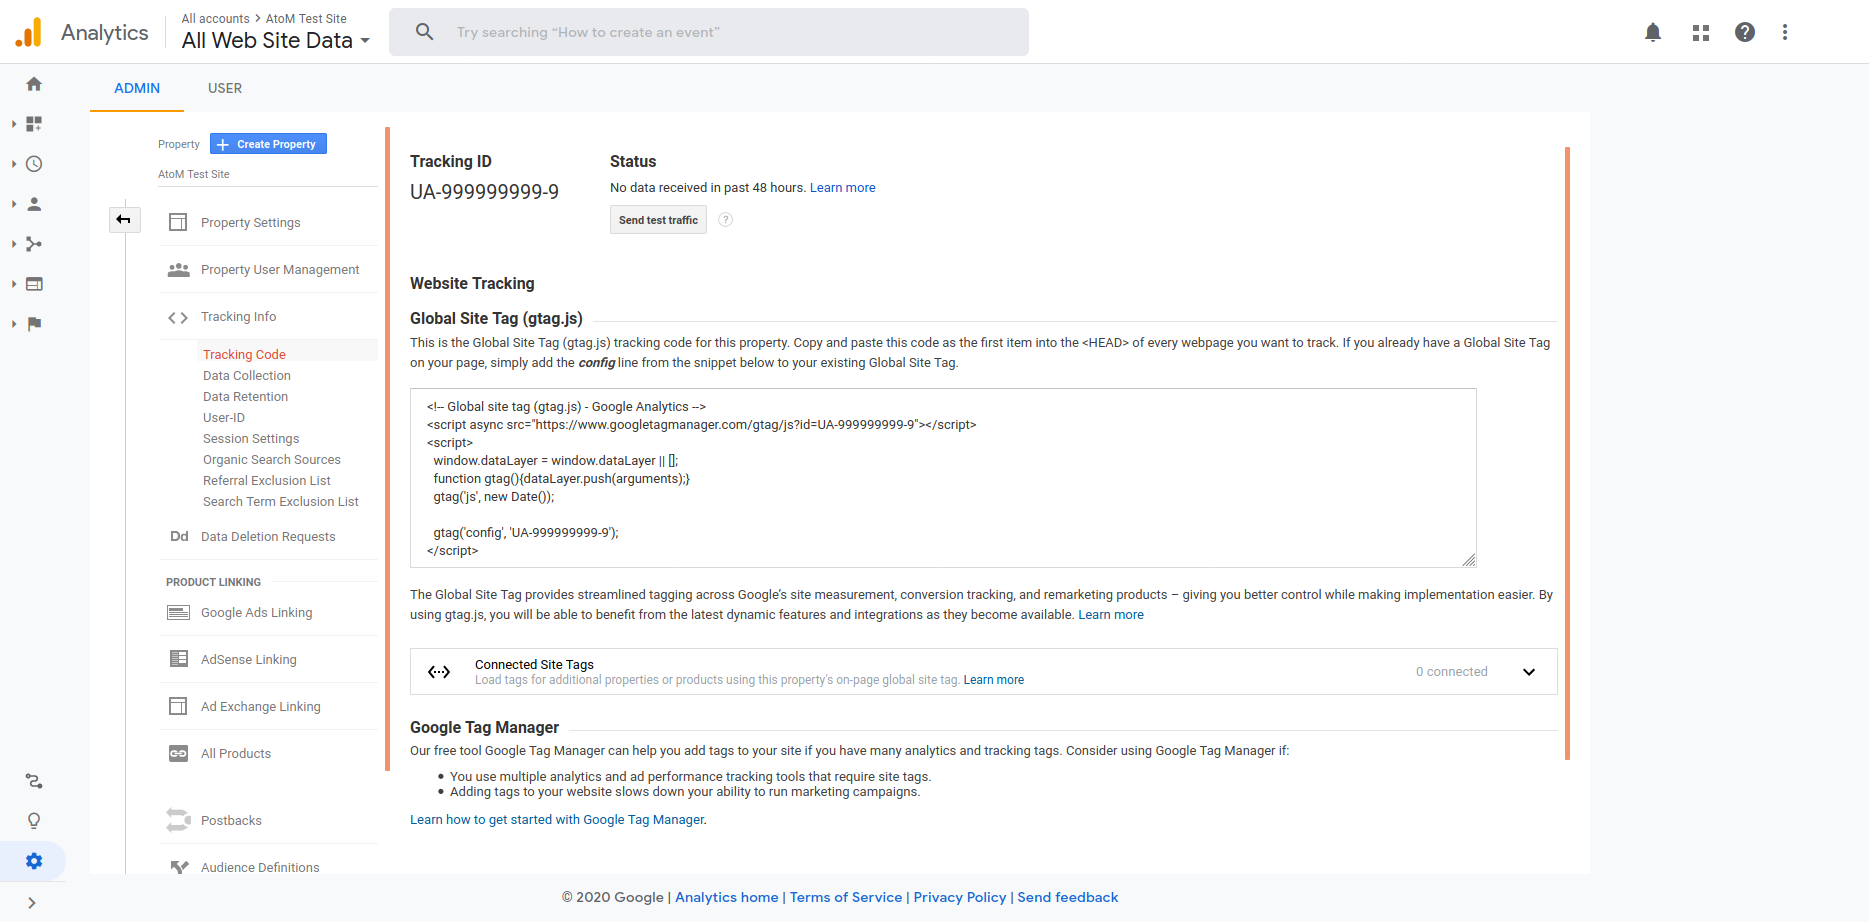
Task: Select Data Collection menu item
Action: (247, 376)
